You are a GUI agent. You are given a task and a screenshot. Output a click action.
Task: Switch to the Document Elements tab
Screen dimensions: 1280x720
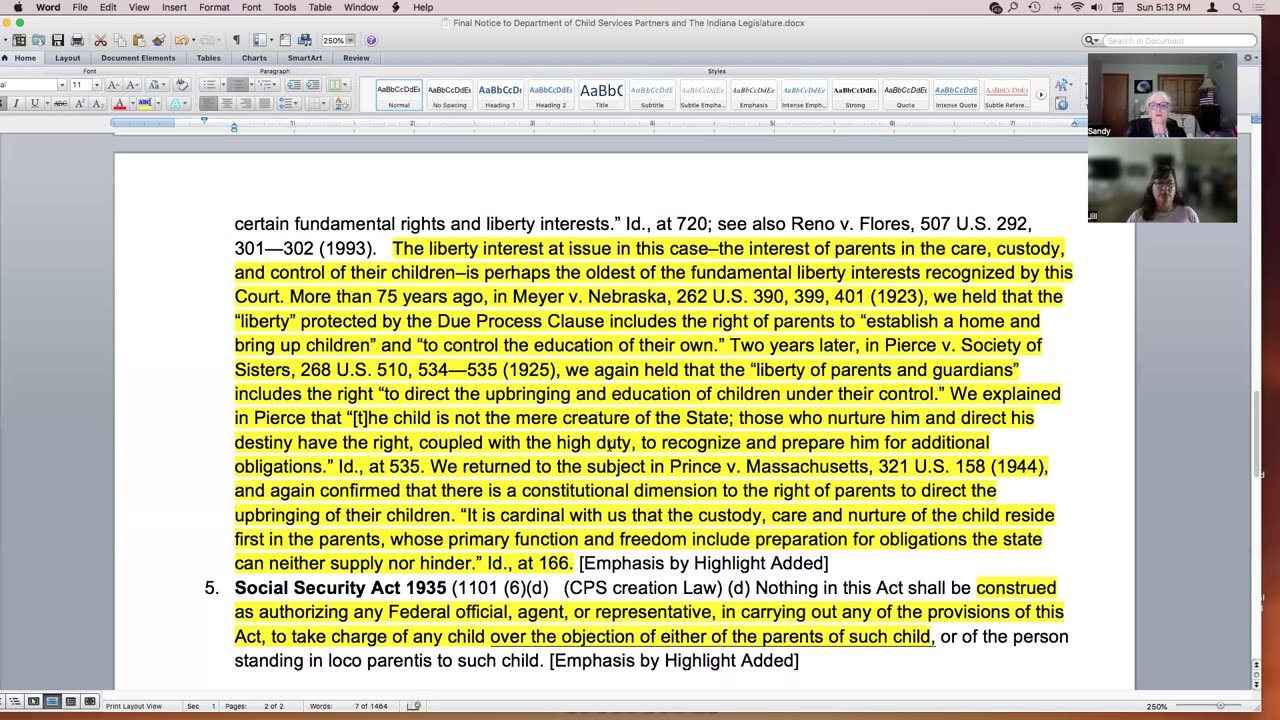pos(138,58)
